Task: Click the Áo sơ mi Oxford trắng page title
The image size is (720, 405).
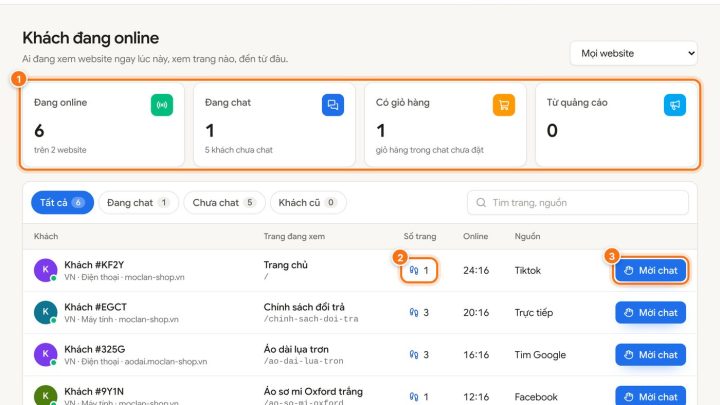Action: click(x=313, y=392)
